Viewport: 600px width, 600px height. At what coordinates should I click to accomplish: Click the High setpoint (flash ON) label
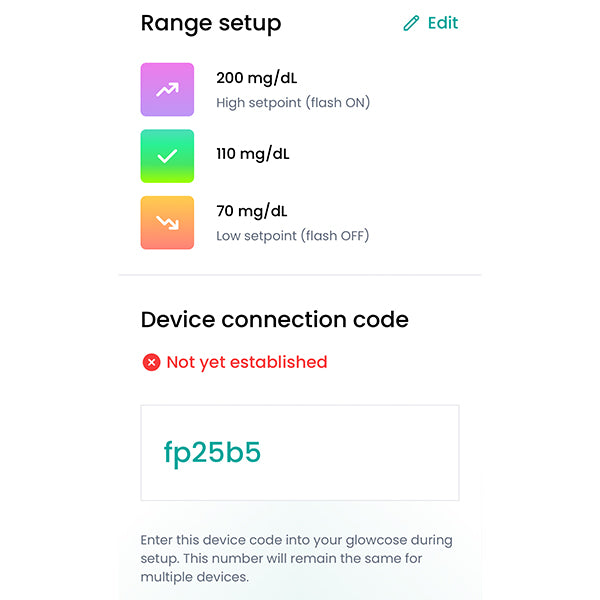(293, 102)
